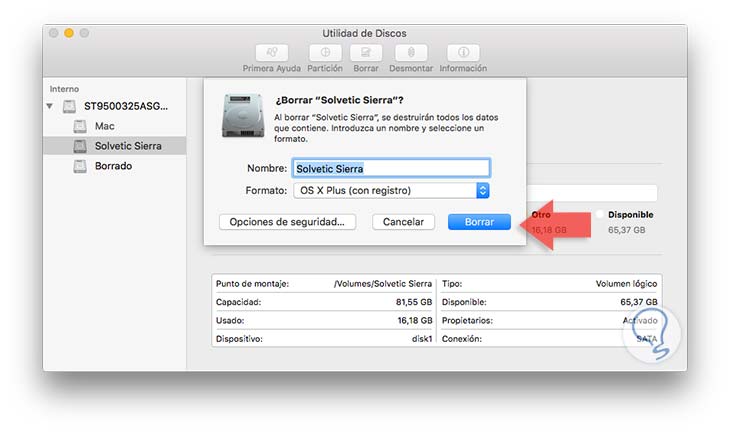Image resolution: width=730 pixels, height=433 pixels.
Task: Click the dialog title ¿Borrar "Solvetic Sierra"?
Action: pyautogui.click(x=339, y=100)
